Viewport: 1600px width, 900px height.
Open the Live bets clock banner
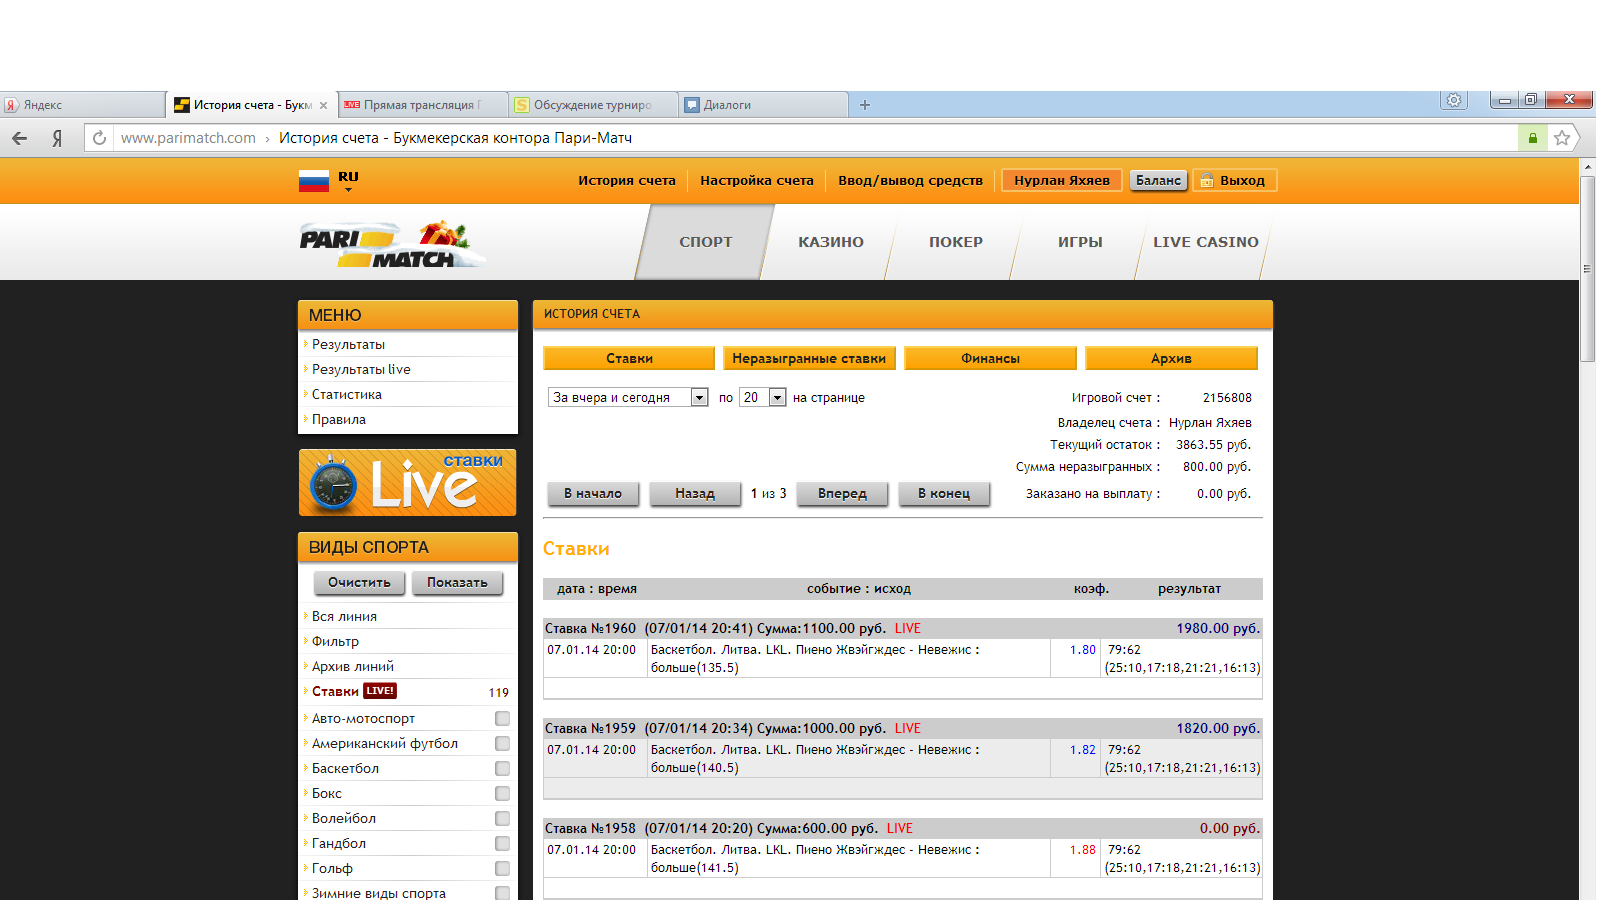[x=408, y=482]
